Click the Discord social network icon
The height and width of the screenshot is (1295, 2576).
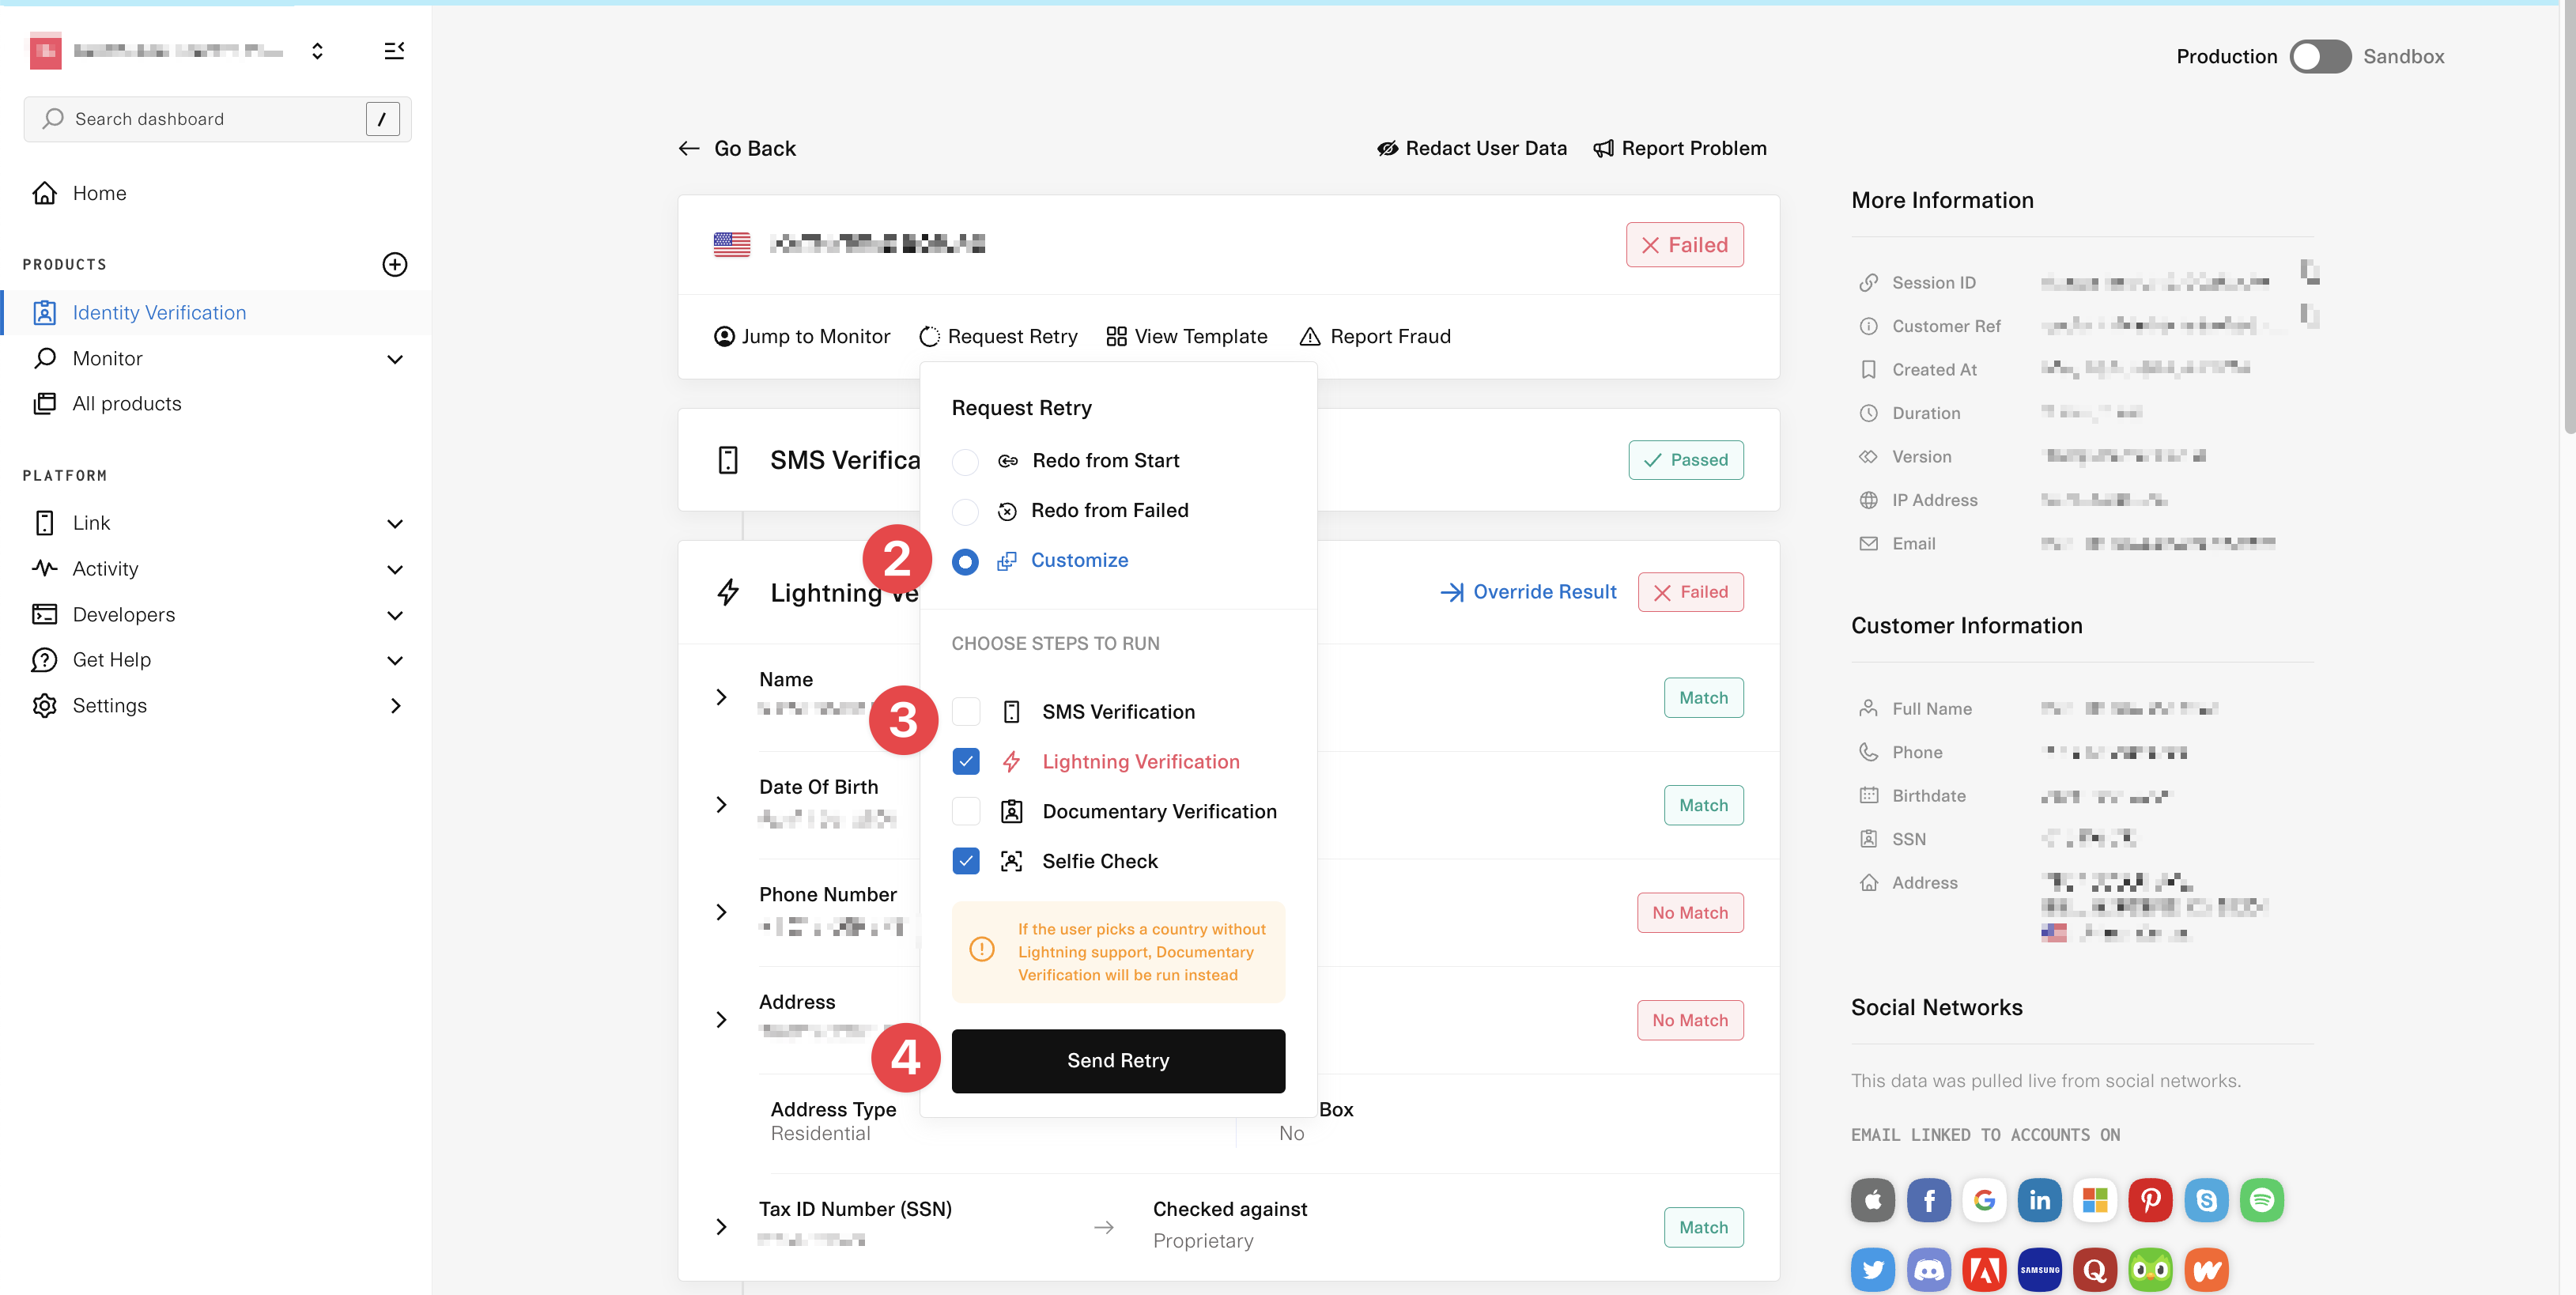point(1928,1270)
